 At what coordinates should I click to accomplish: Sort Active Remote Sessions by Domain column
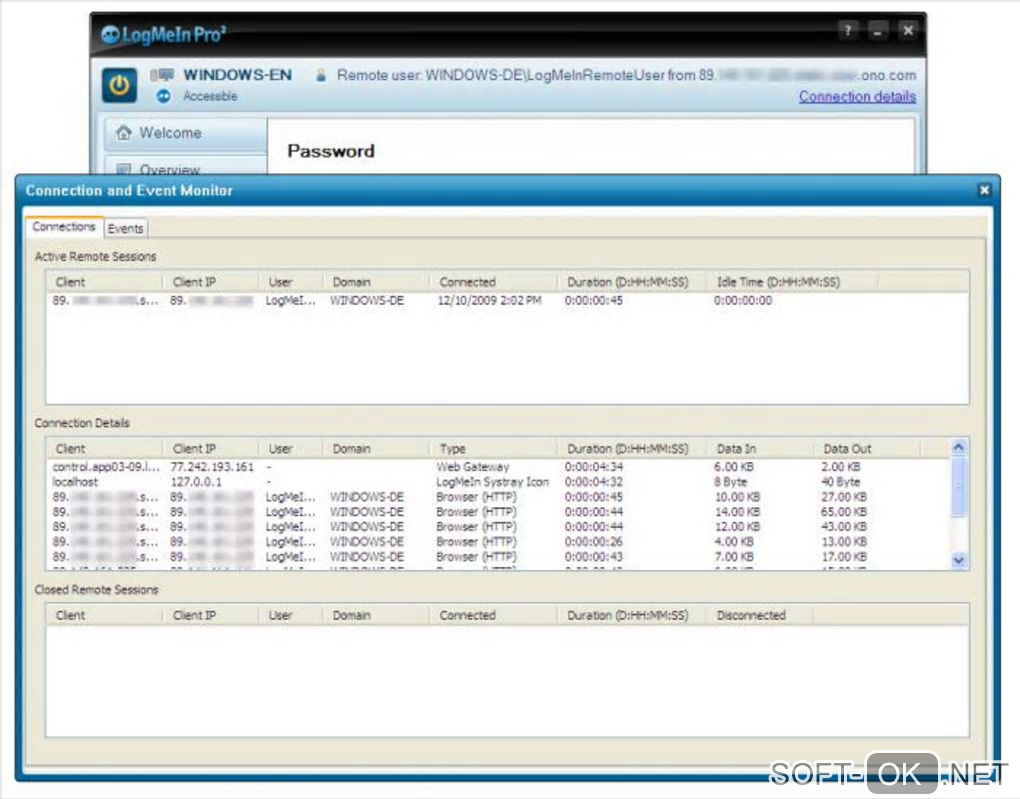click(376, 282)
